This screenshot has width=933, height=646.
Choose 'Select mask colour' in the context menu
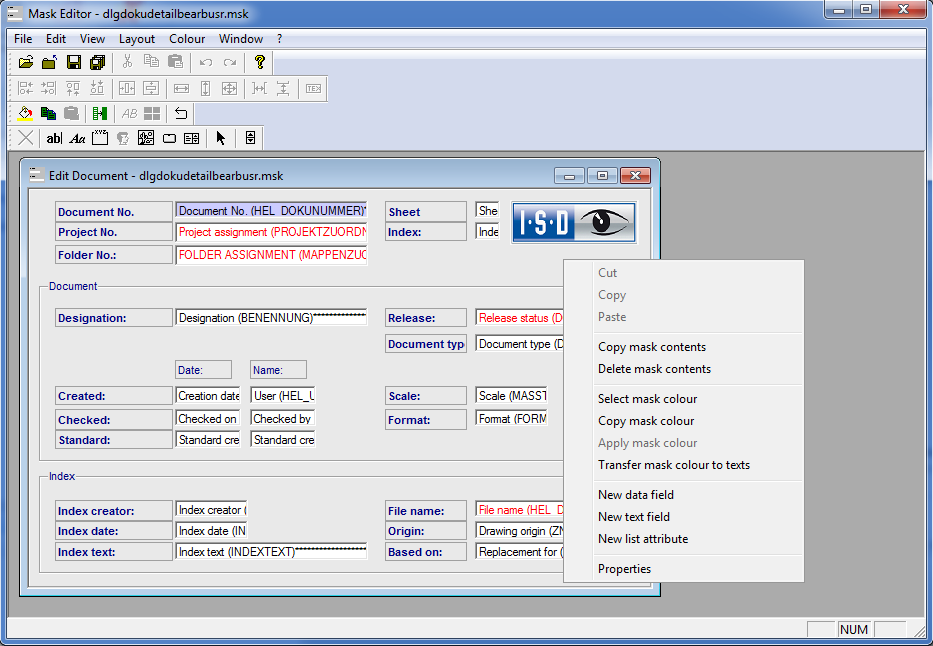point(684,399)
